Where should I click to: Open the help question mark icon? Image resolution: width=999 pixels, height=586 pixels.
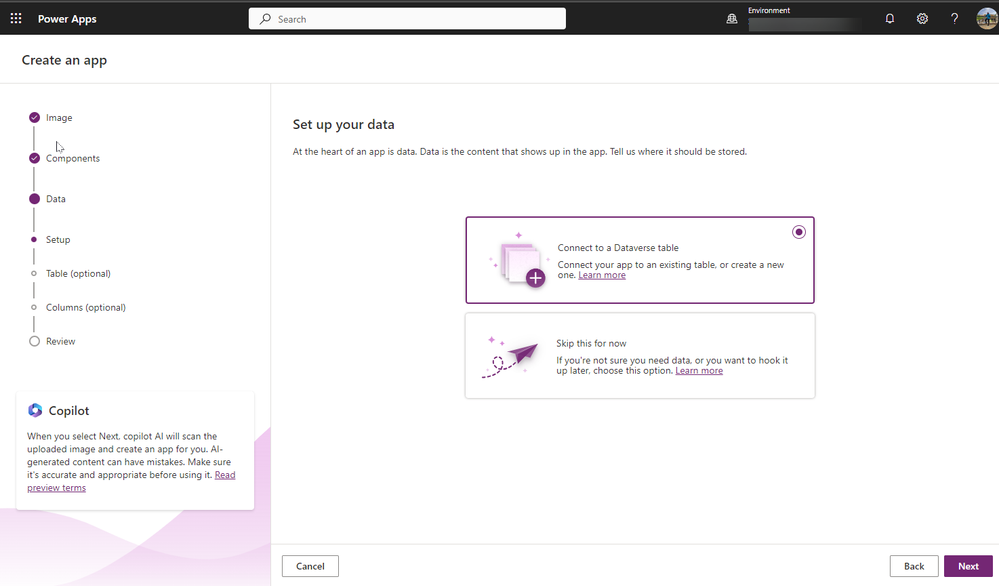[954, 18]
